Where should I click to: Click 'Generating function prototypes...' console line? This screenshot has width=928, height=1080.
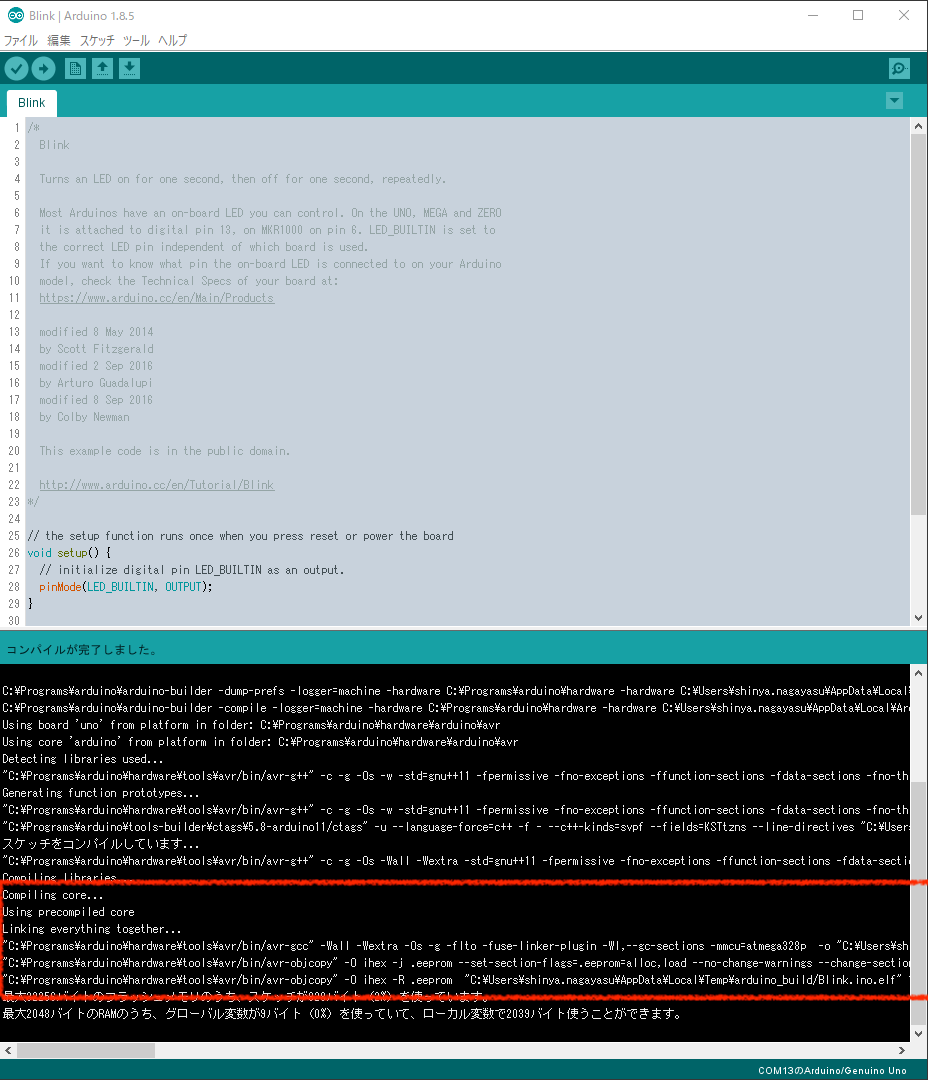(101, 793)
